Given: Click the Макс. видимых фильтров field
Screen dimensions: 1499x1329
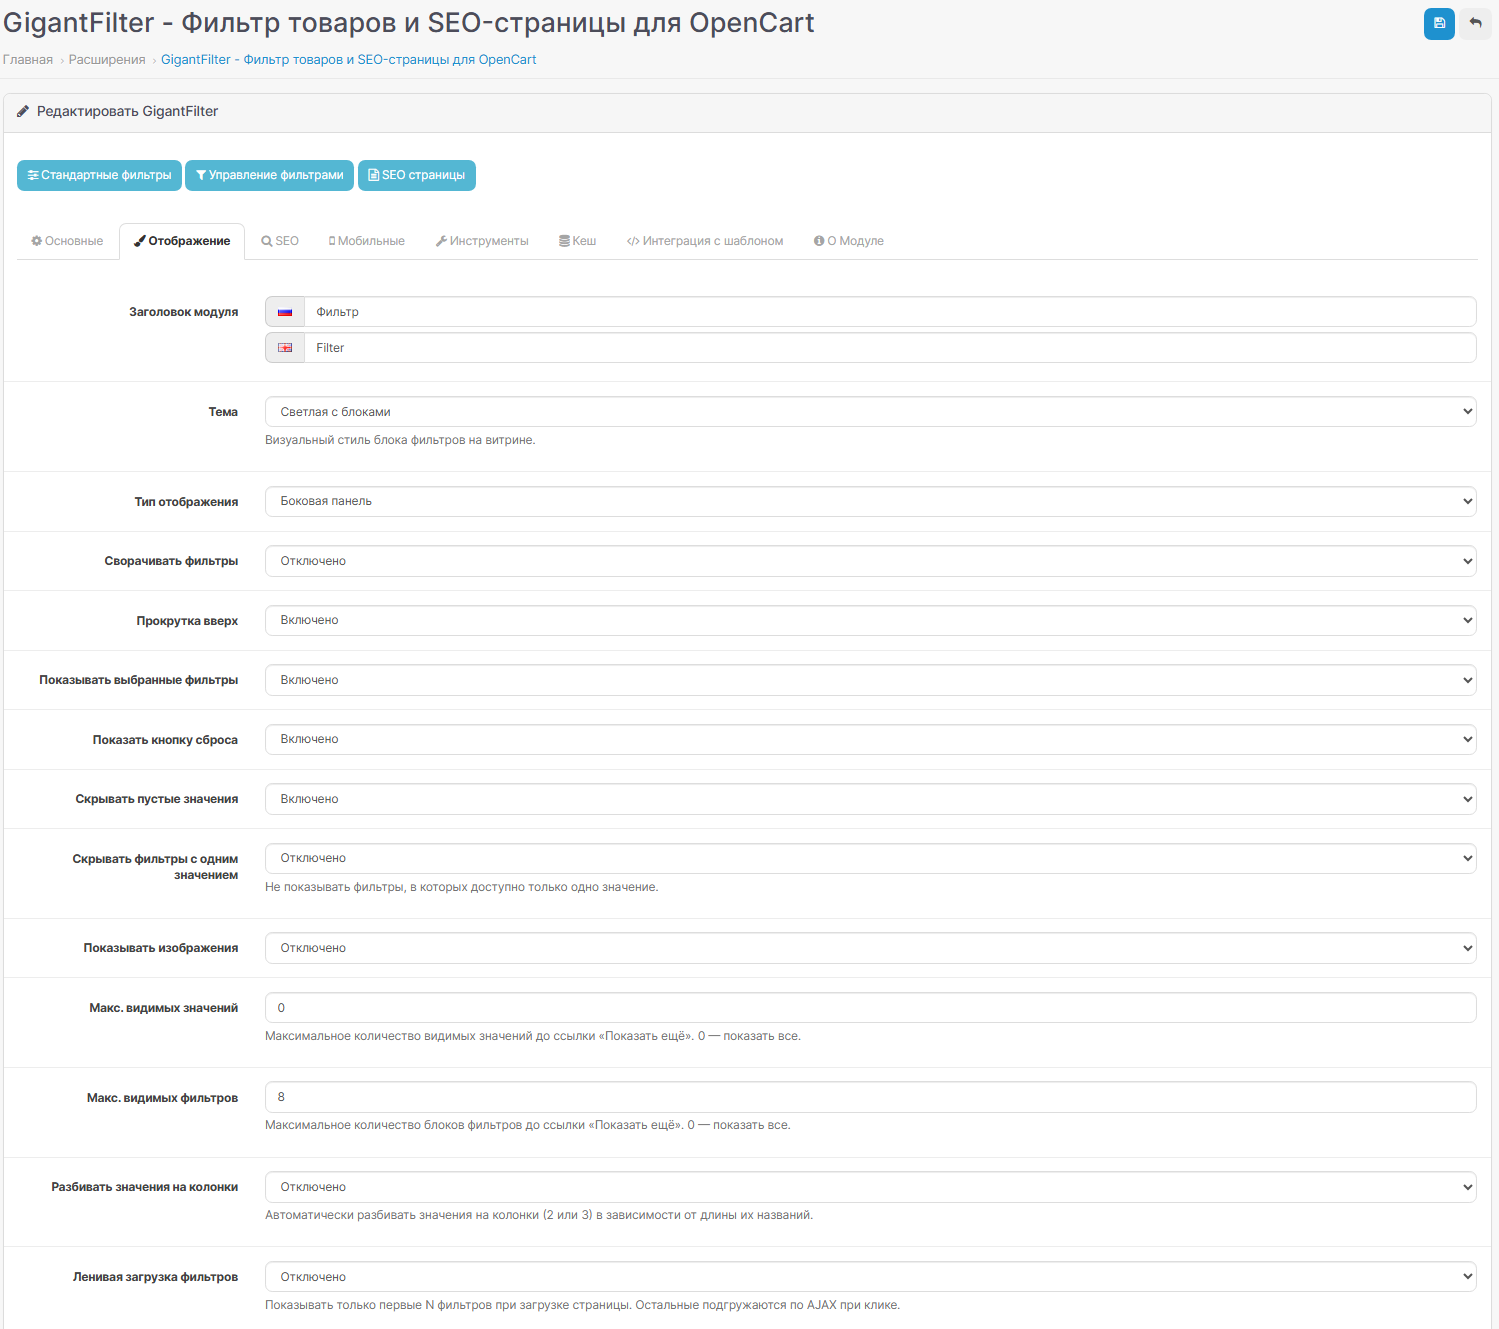Looking at the screenshot, I should tap(870, 1097).
